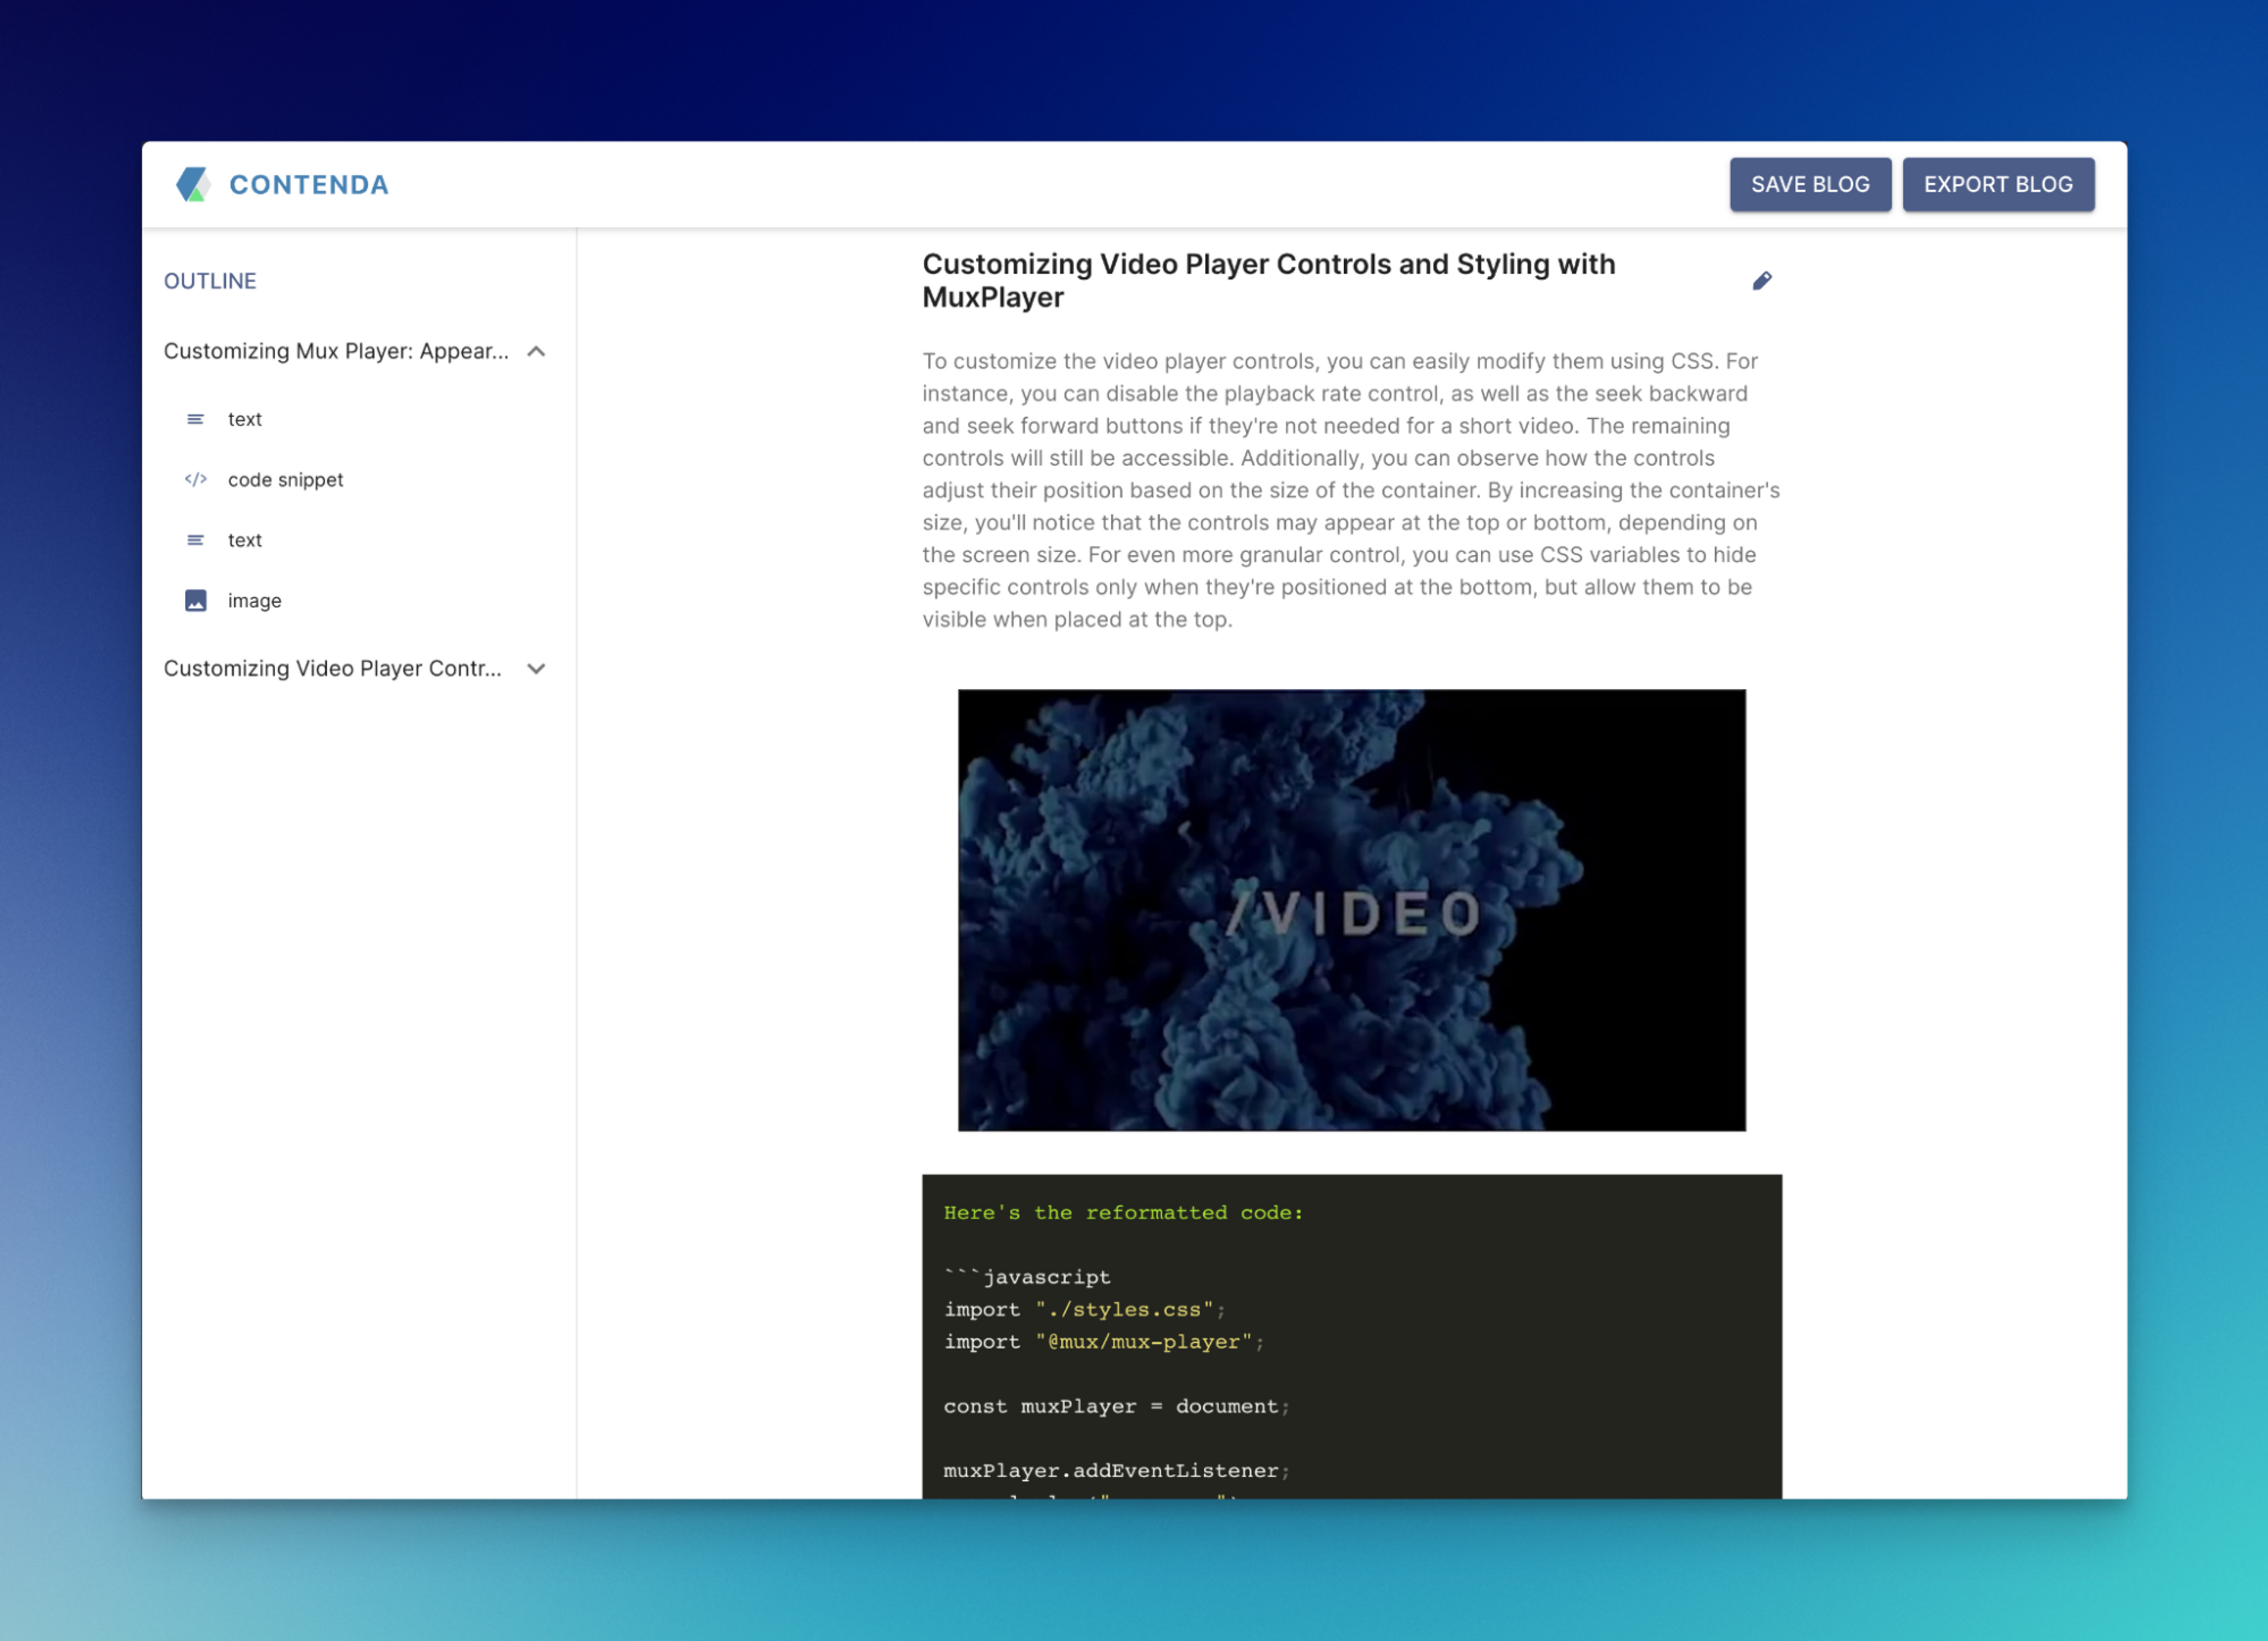Click the 'Customizing Video Player Controls and Styling' heading
The height and width of the screenshot is (1641, 2268).
click(1268, 281)
